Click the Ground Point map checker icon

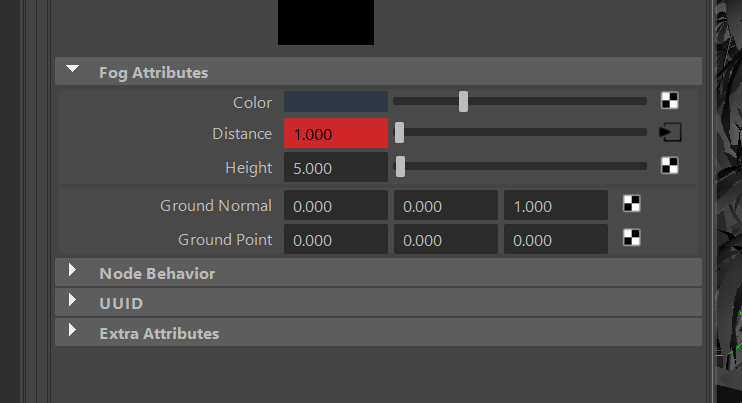[632, 237]
